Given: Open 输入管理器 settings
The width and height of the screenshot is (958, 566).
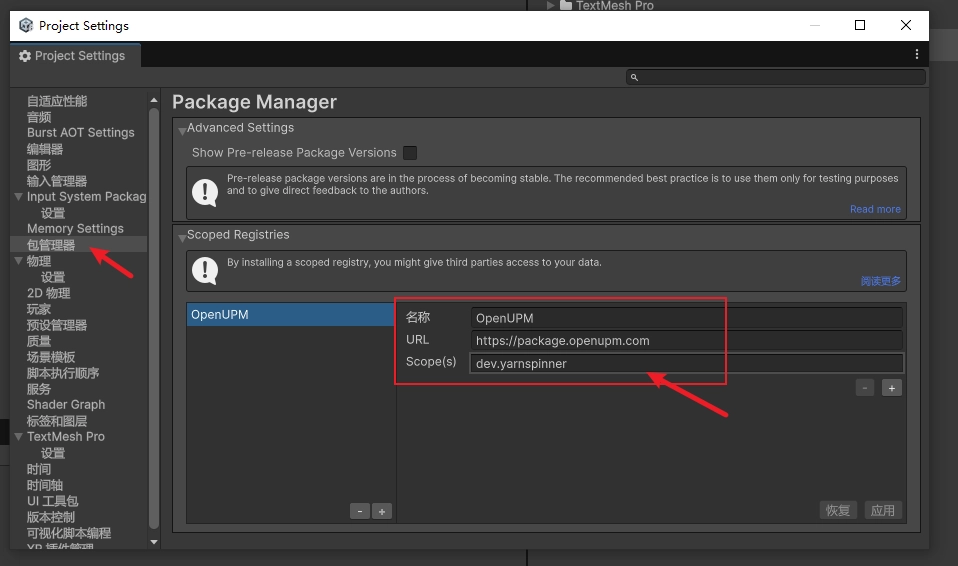Looking at the screenshot, I should coord(57,181).
